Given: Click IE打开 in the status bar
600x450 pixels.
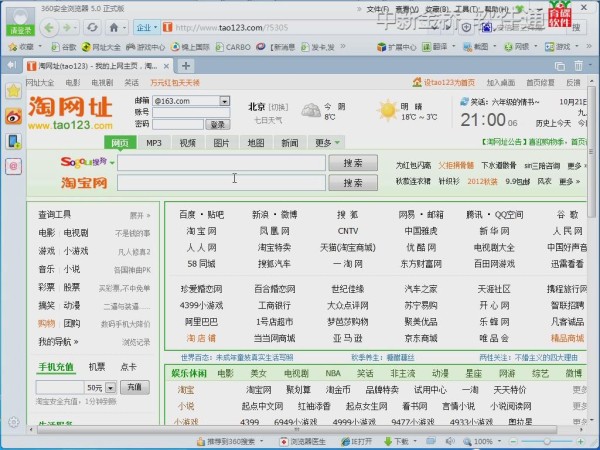Looking at the screenshot, I should coord(356,442).
